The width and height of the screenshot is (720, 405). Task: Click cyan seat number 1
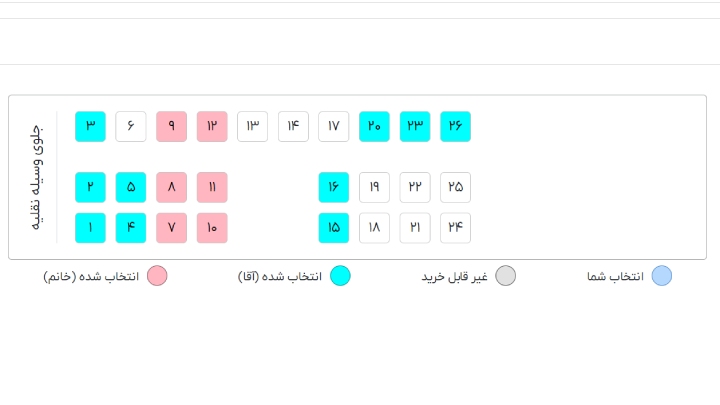(91, 228)
